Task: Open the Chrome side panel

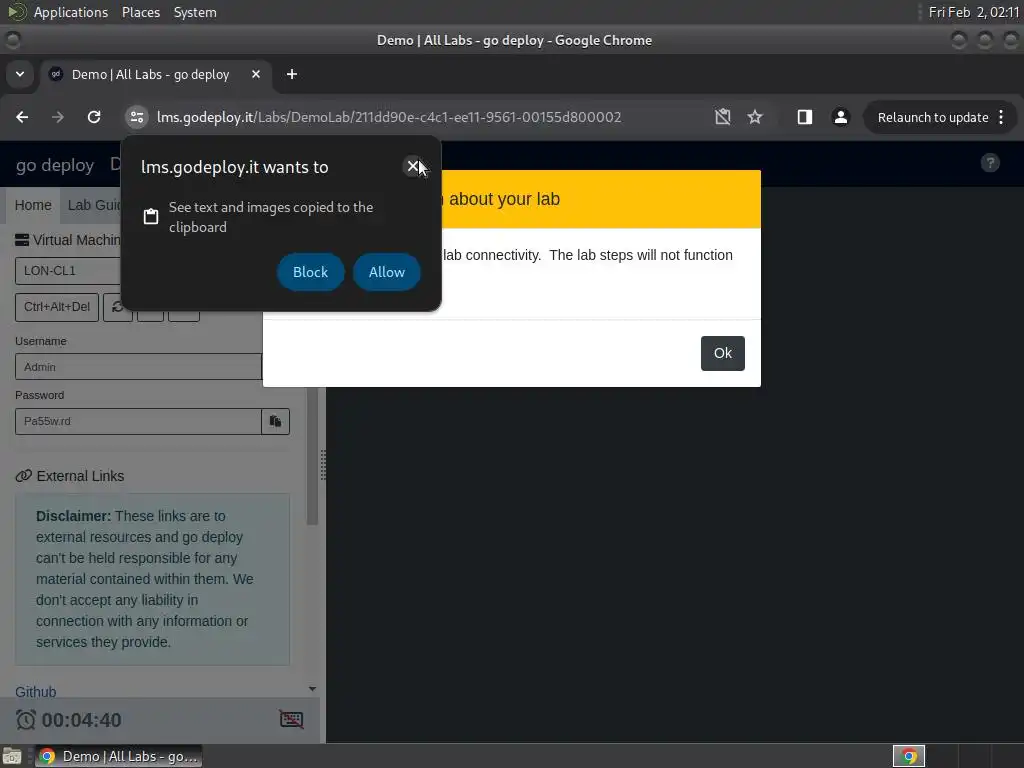Action: [x=805, y=117]
